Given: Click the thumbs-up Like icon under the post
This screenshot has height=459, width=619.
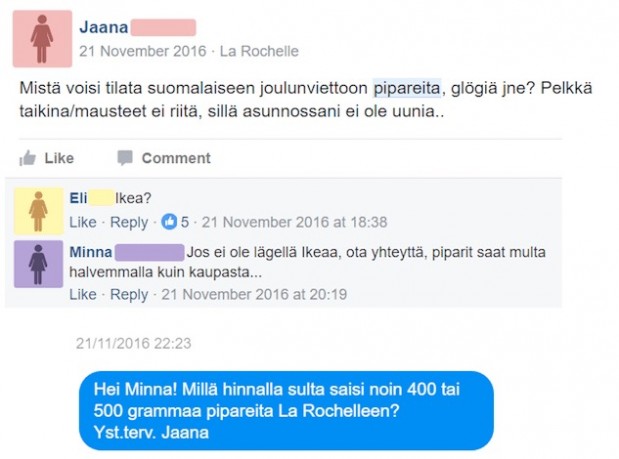Looking at the screenshot, I should 28,158.
